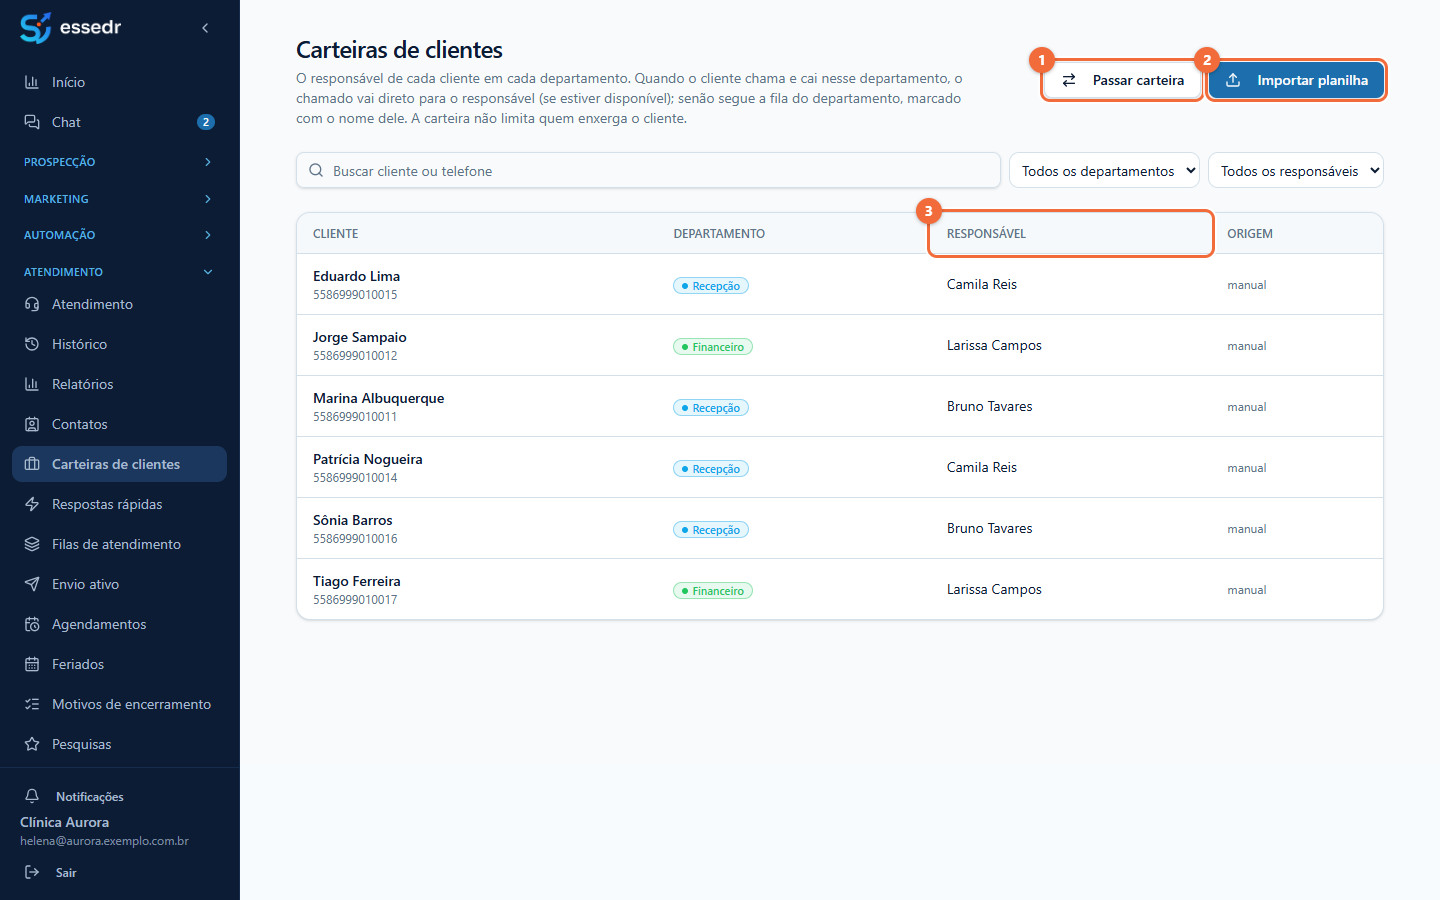Open the Todos os departamentos dropdown
1440x900 pixels.
click(1104, 171)
